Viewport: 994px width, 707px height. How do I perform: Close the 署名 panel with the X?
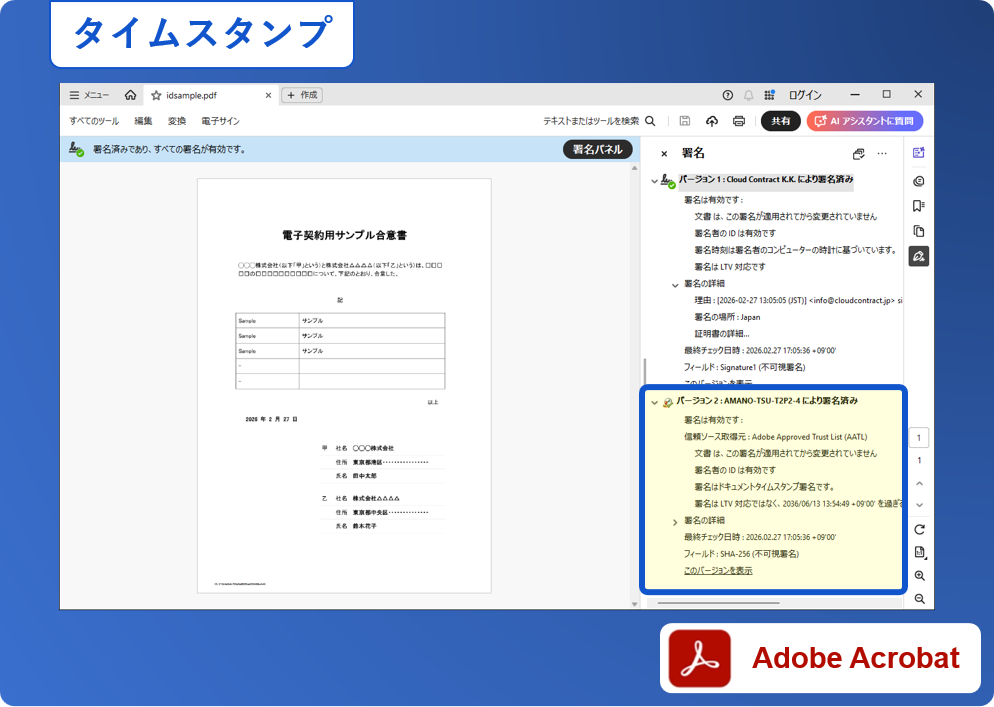[x=664, y=154]
